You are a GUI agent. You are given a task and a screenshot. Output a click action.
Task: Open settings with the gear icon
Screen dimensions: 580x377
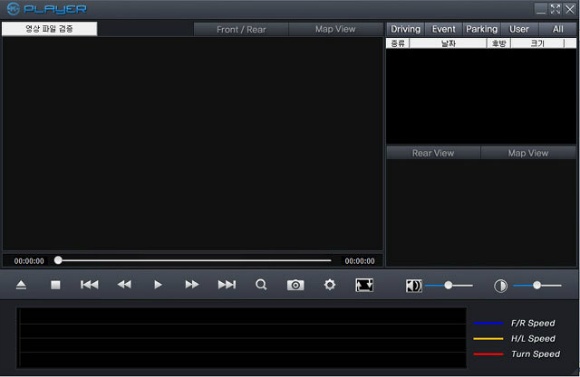pos(330,285)
